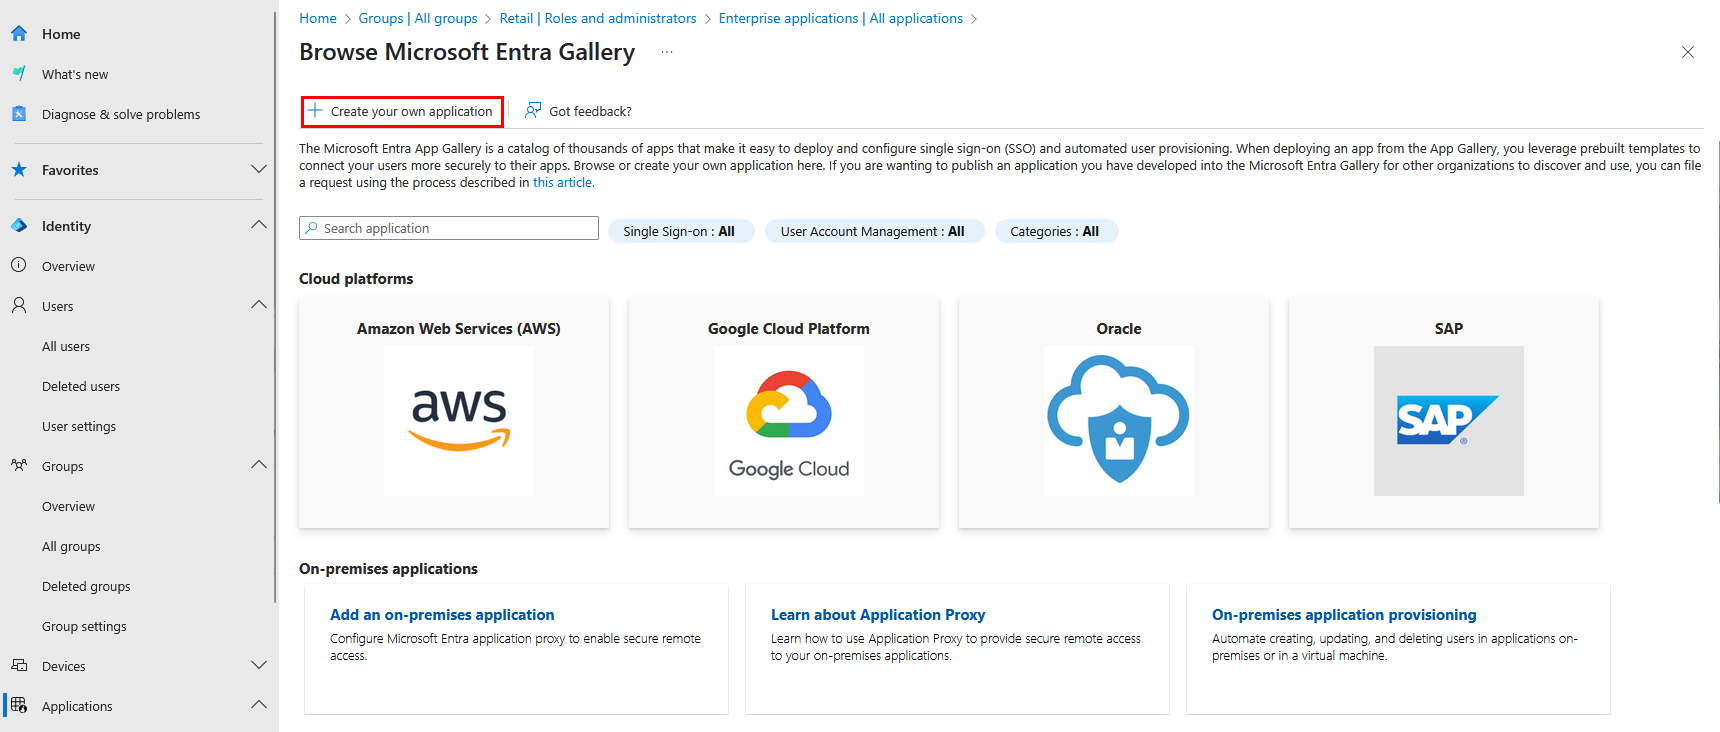Open the Categories filter pill
This screenshot has height=732, width=1720.
(x=1054, y=231)
